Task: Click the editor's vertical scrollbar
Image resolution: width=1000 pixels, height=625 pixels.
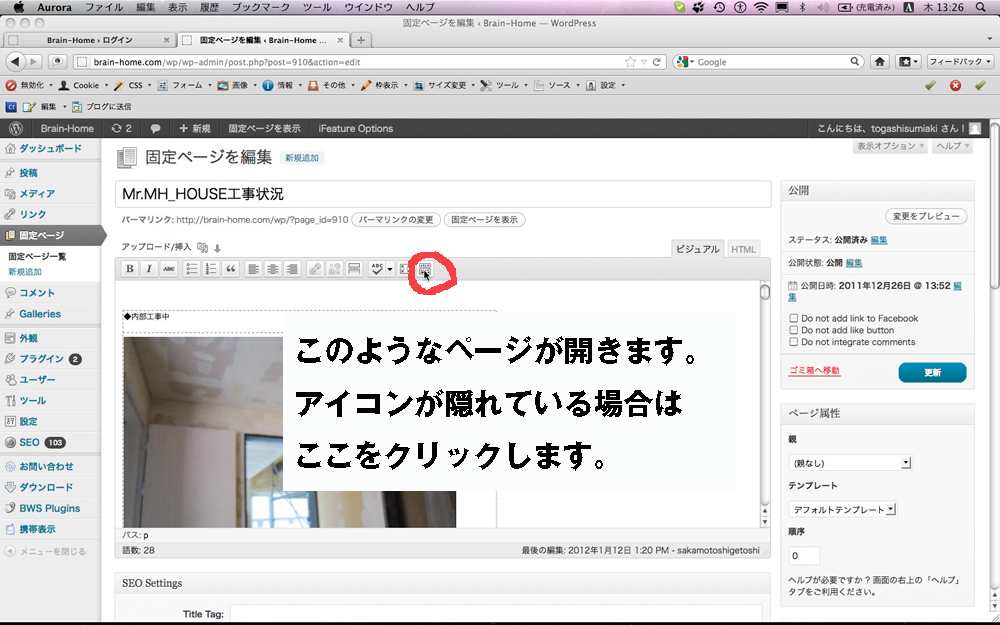Action: pos(765,400)
